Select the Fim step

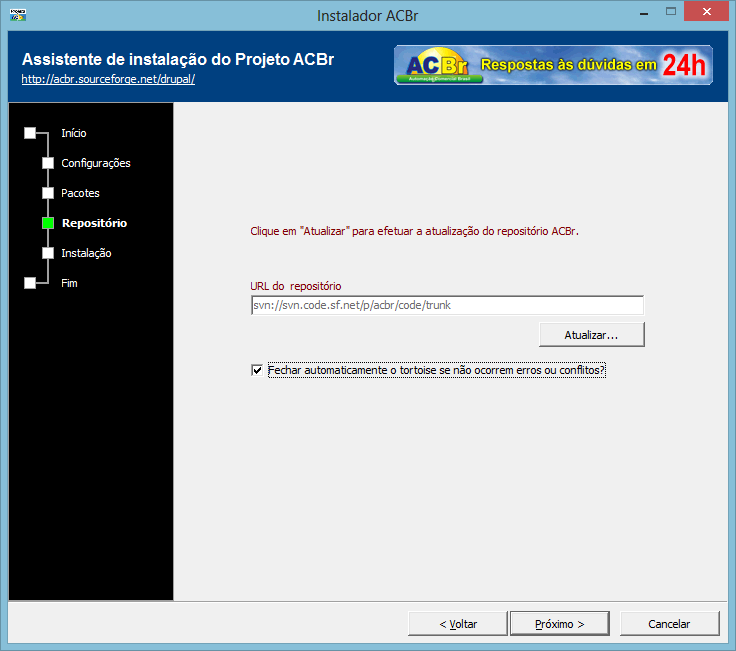(x=69, y=283)
